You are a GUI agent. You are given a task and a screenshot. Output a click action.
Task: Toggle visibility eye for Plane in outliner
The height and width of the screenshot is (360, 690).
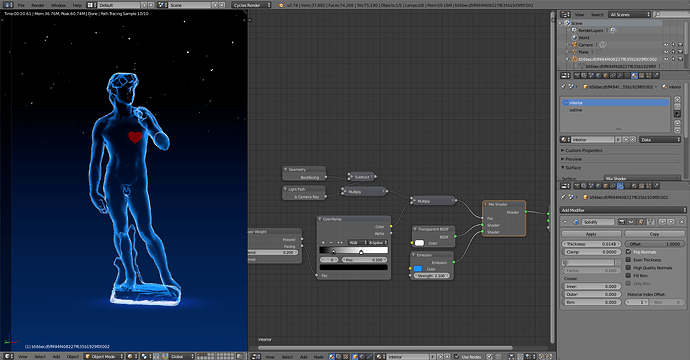666,52
